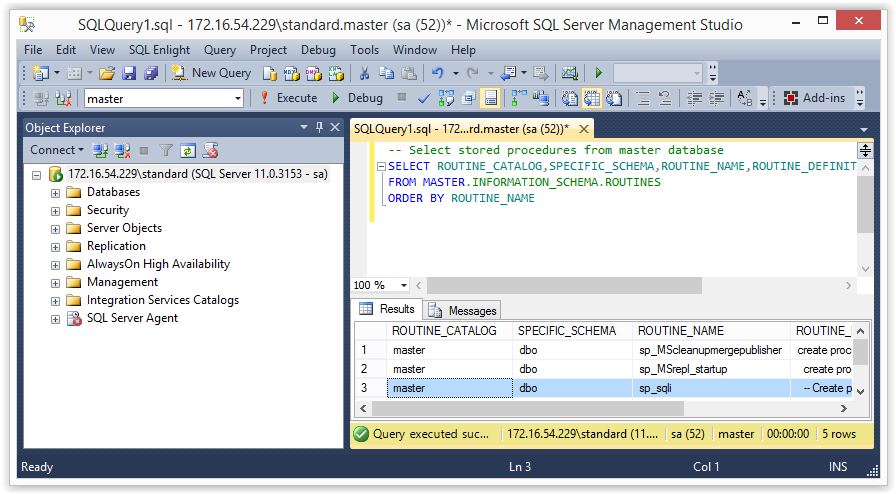
Task: Click the Navigate Backward icon
Action: click(x=508, y=73)
